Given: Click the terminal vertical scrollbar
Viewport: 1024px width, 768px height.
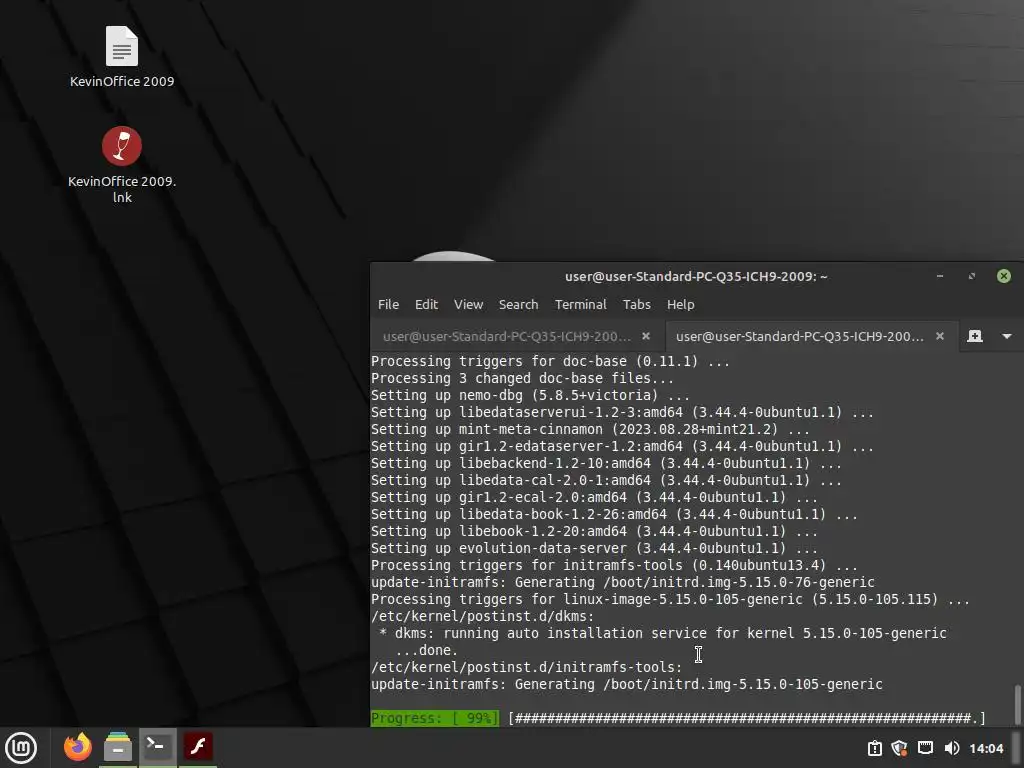Looking at the screenshot, I should (1017, 705).
